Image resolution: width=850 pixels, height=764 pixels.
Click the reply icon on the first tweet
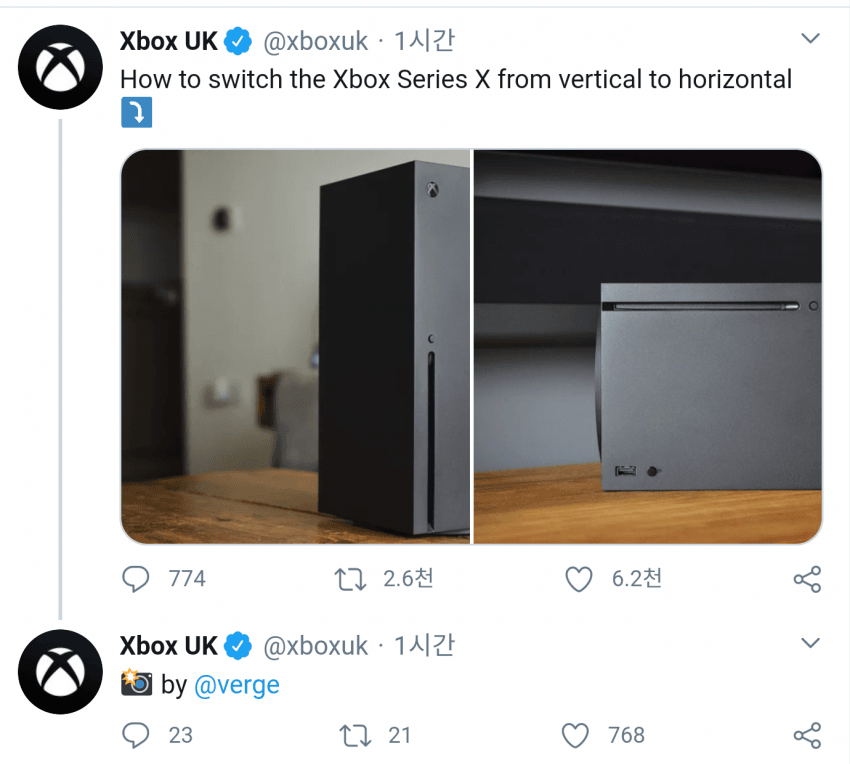(135, 578)
